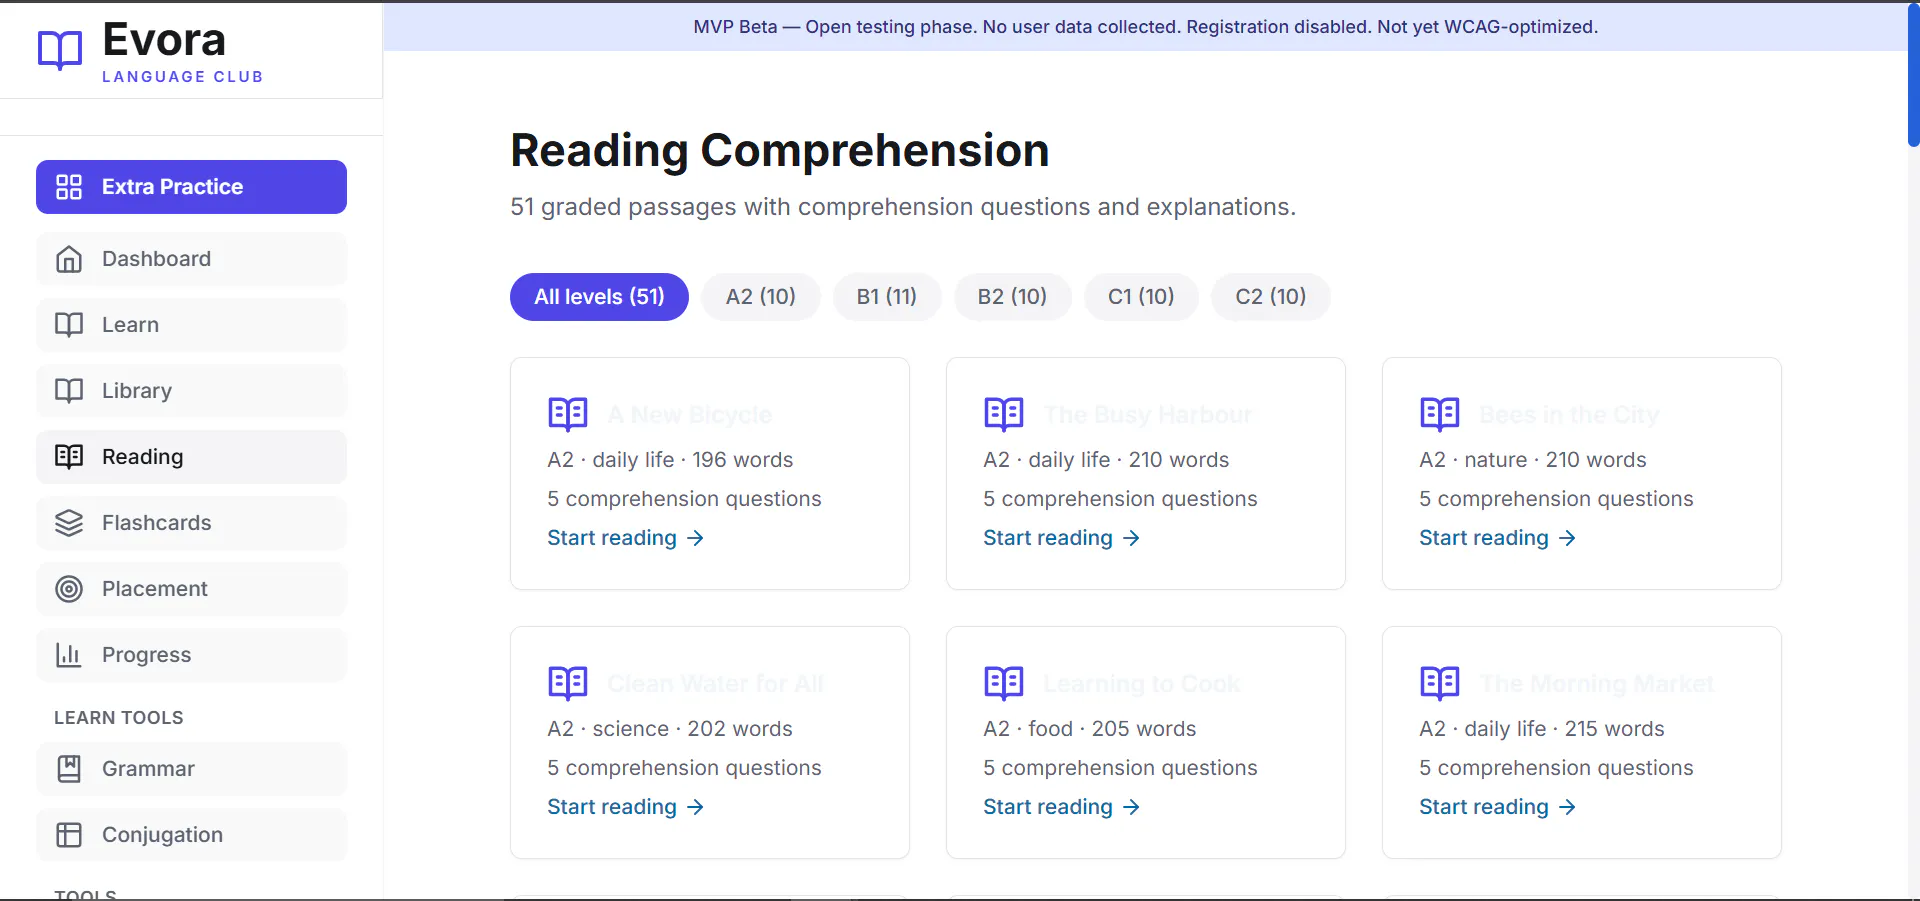
Task: Open the Dashboard menu item
Action: pyautogui.click(x=191, y=259)
